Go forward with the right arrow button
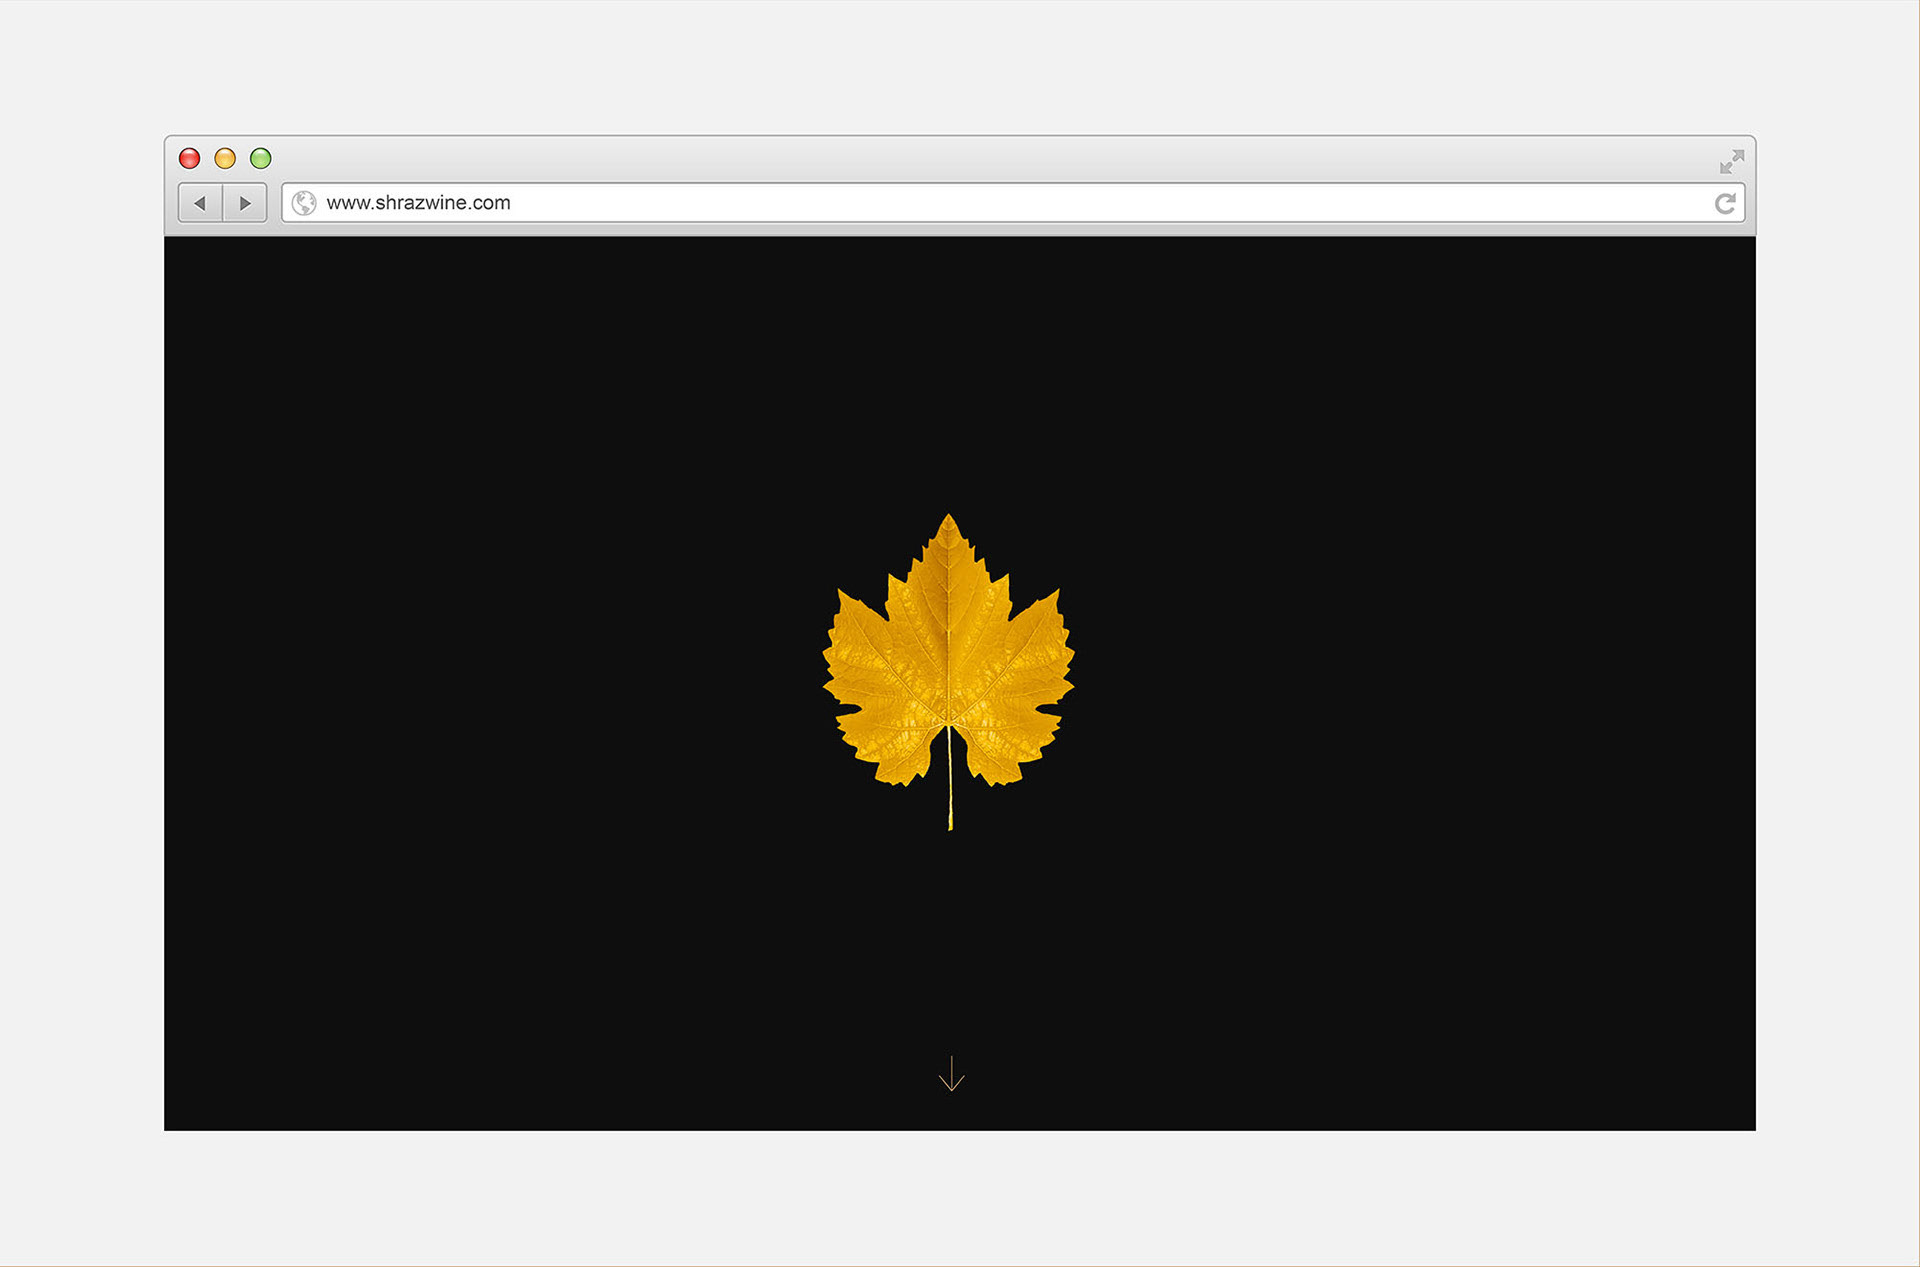Screen dimensions: 1920x1267 coord(245,203)
